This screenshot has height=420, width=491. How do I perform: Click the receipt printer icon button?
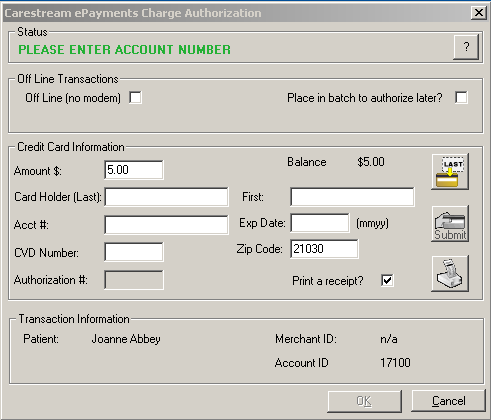pos(450,274)
